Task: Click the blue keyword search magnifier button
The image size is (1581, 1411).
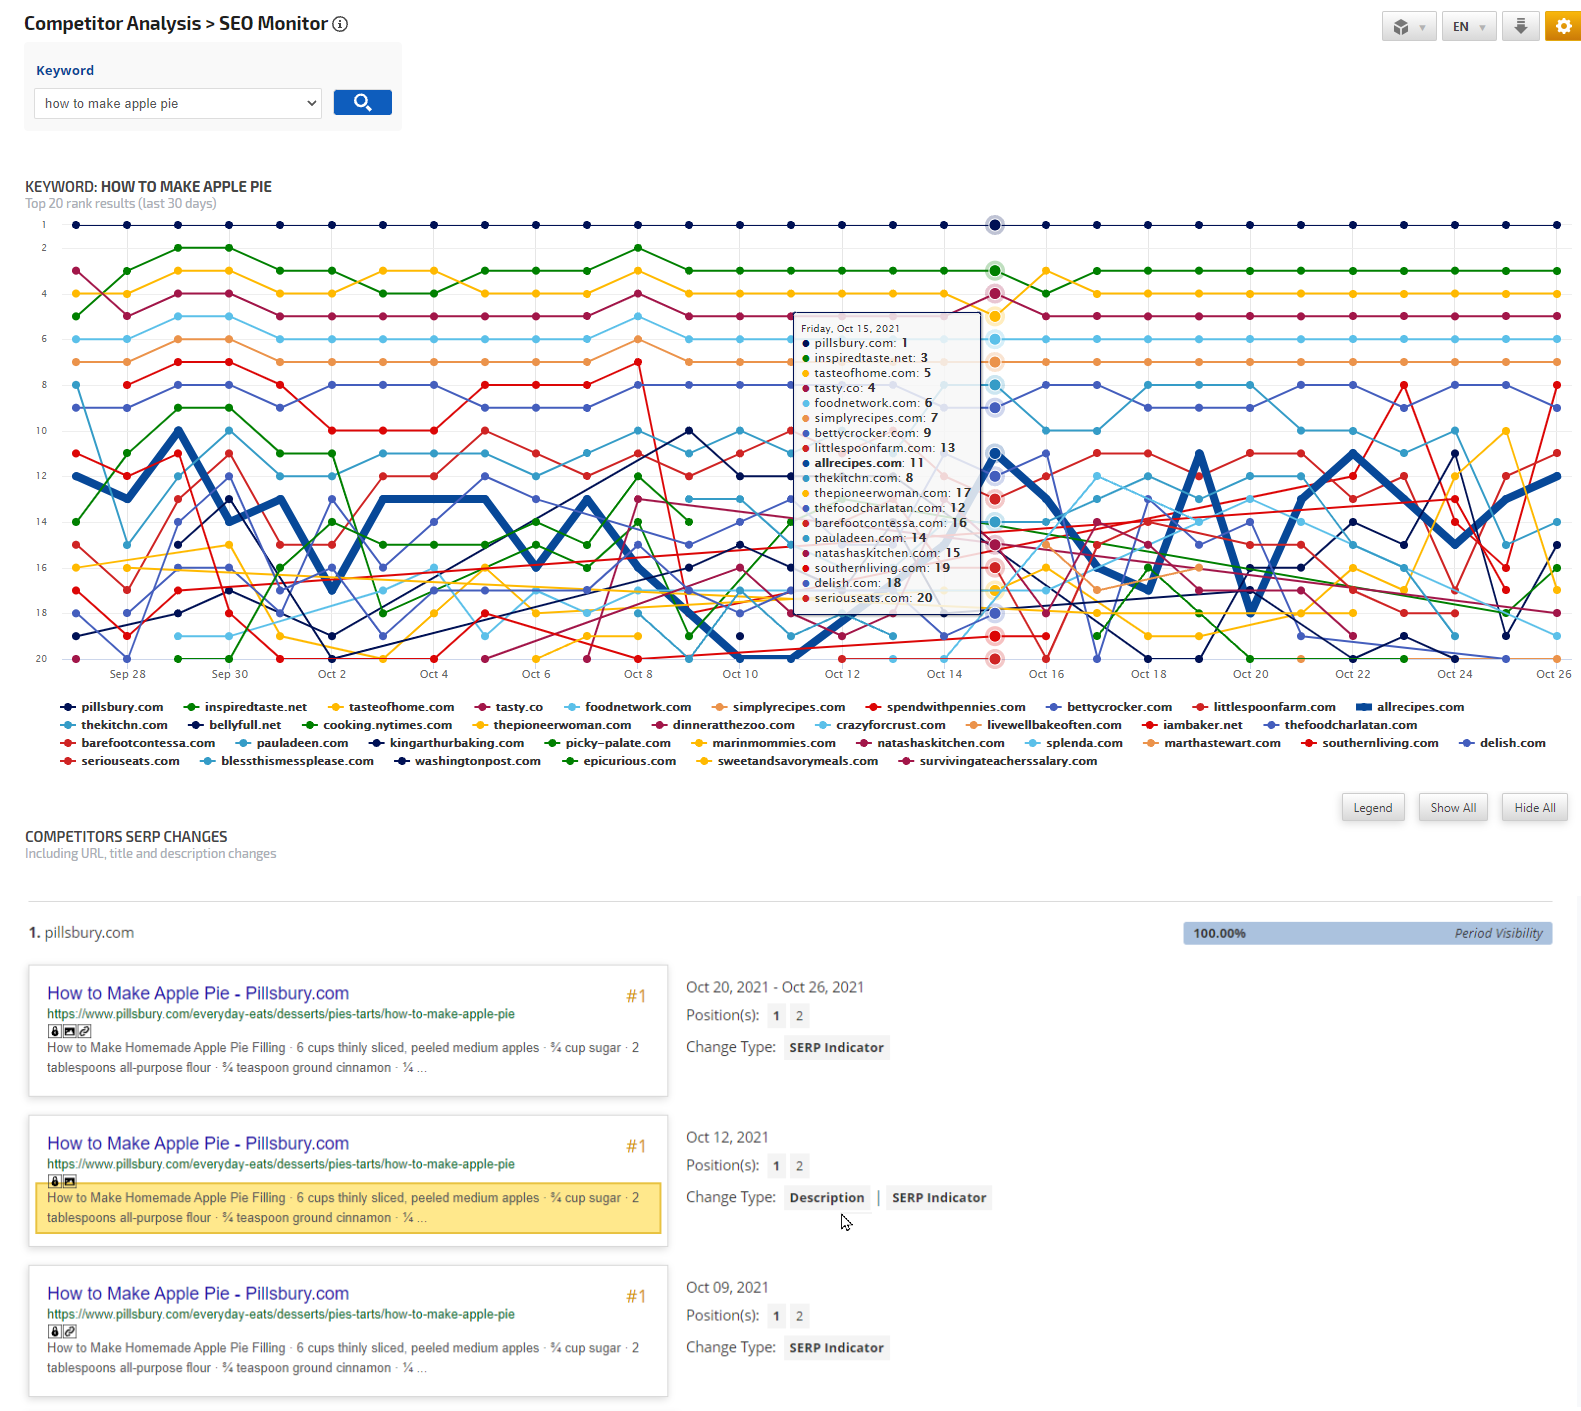Action: pyautogui.click(x=362, y=103)
